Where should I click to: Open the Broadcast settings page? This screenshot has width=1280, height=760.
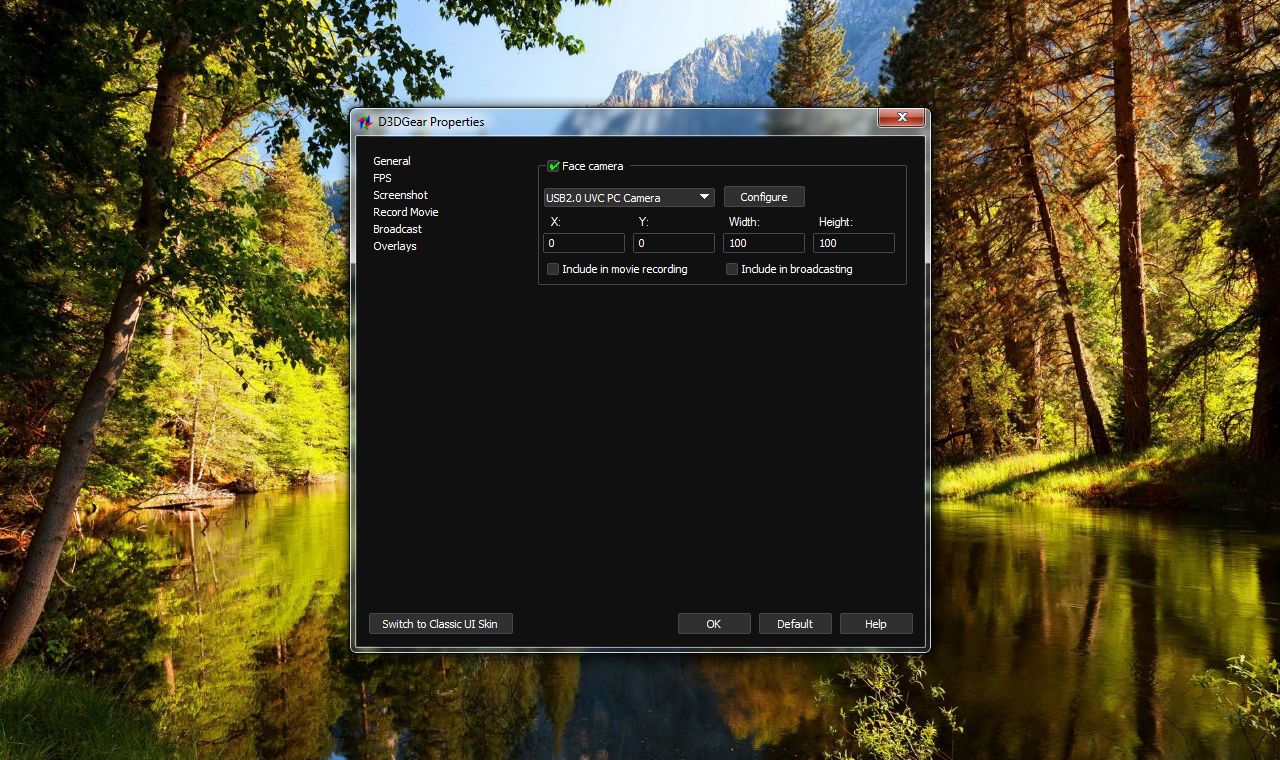(398, 229)
